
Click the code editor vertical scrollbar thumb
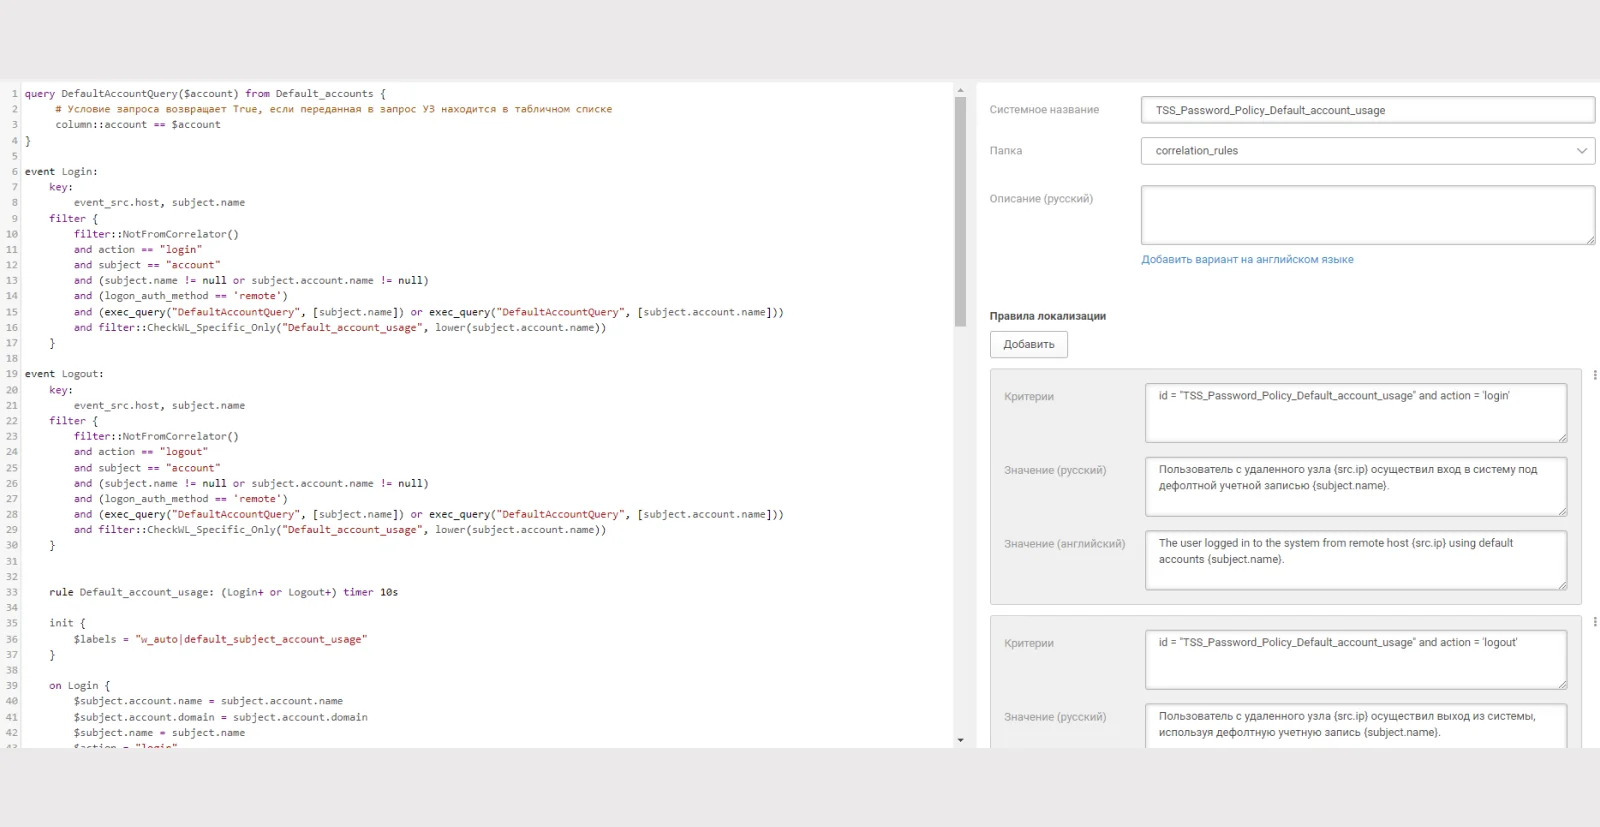pos(960,212)
